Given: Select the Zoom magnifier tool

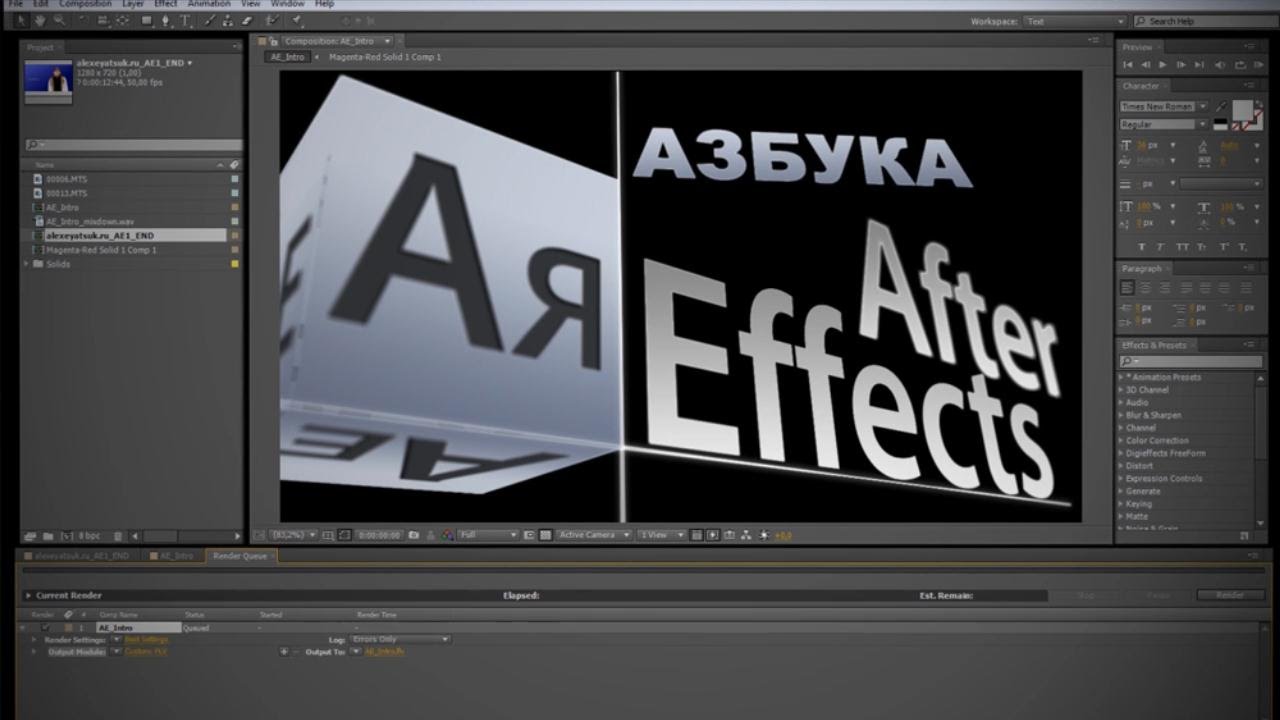Looking at the screenshot, I should pyautogui.click(x=60, y=20).
